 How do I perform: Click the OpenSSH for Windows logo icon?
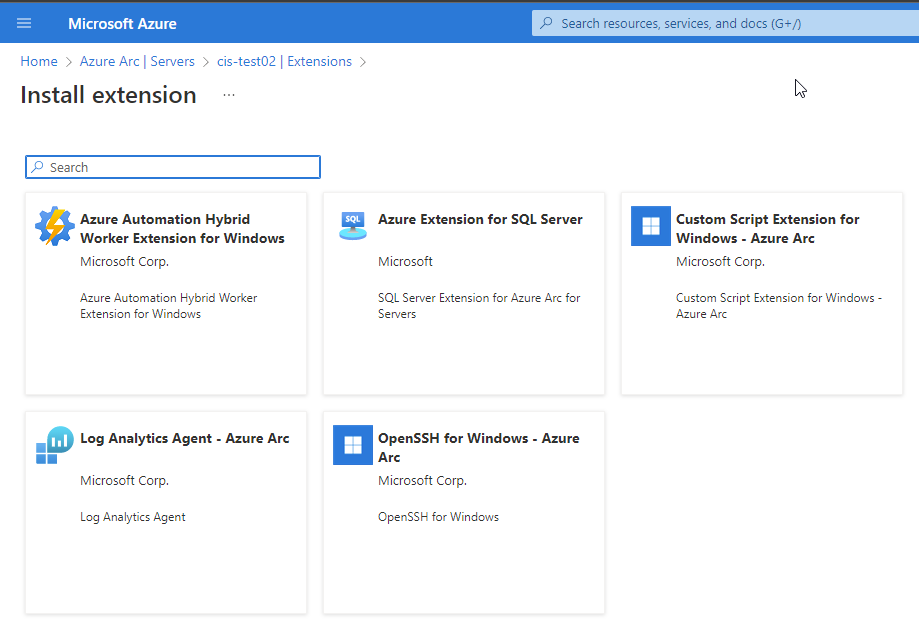point(353,445)
